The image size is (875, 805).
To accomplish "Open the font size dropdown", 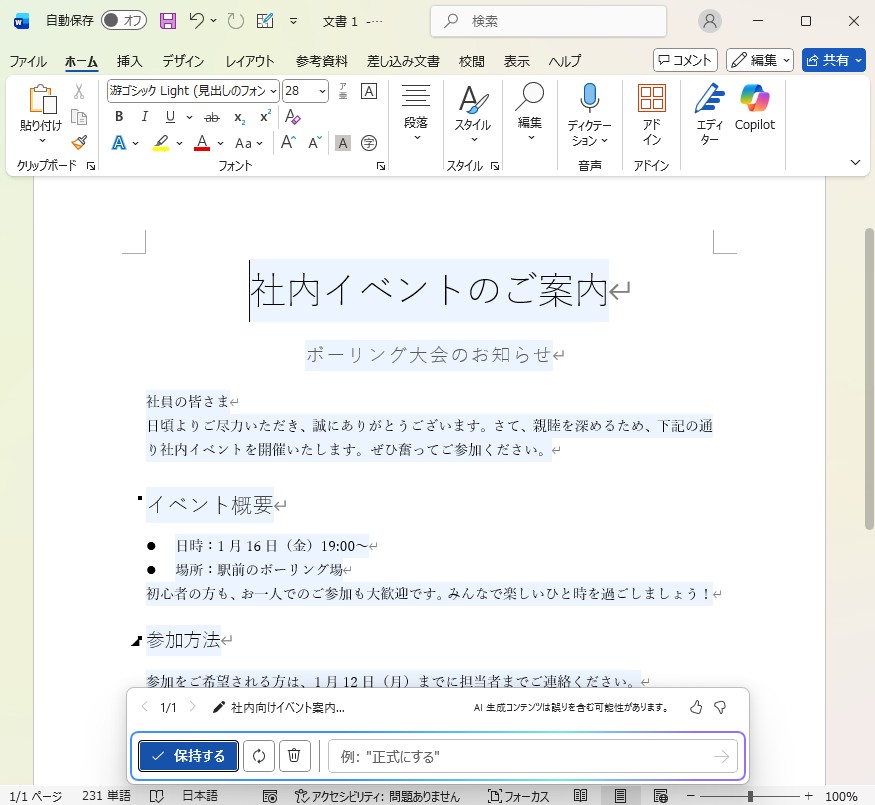I will pyautogui.click(x=322, y=91).
